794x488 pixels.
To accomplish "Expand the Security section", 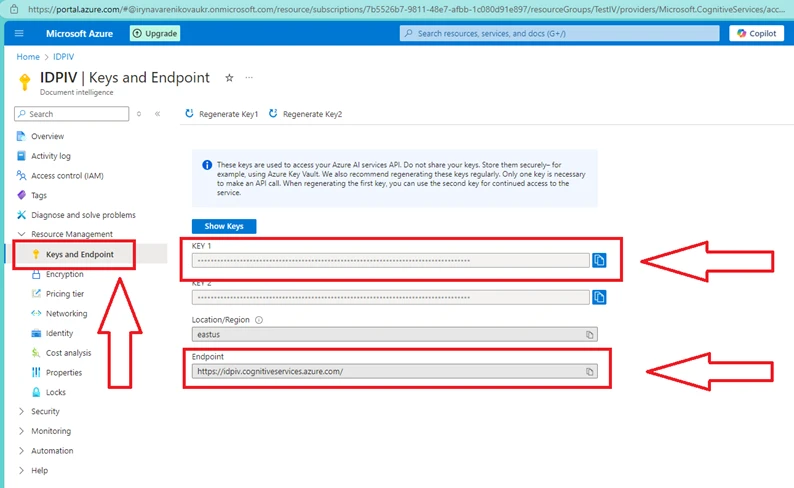I will click(x=21, y=411).
